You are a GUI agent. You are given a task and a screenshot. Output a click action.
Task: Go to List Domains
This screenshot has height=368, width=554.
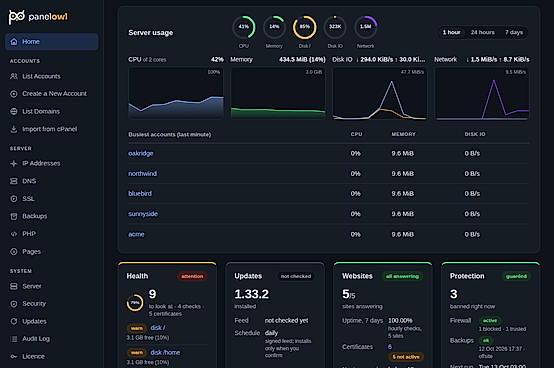(x=52, y=111)
